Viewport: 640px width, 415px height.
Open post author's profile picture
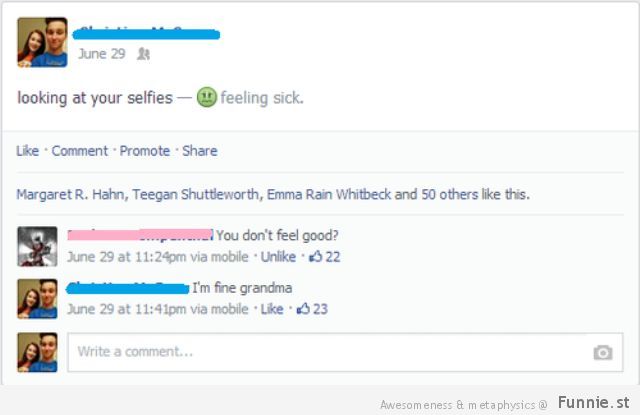pos(42,42)
